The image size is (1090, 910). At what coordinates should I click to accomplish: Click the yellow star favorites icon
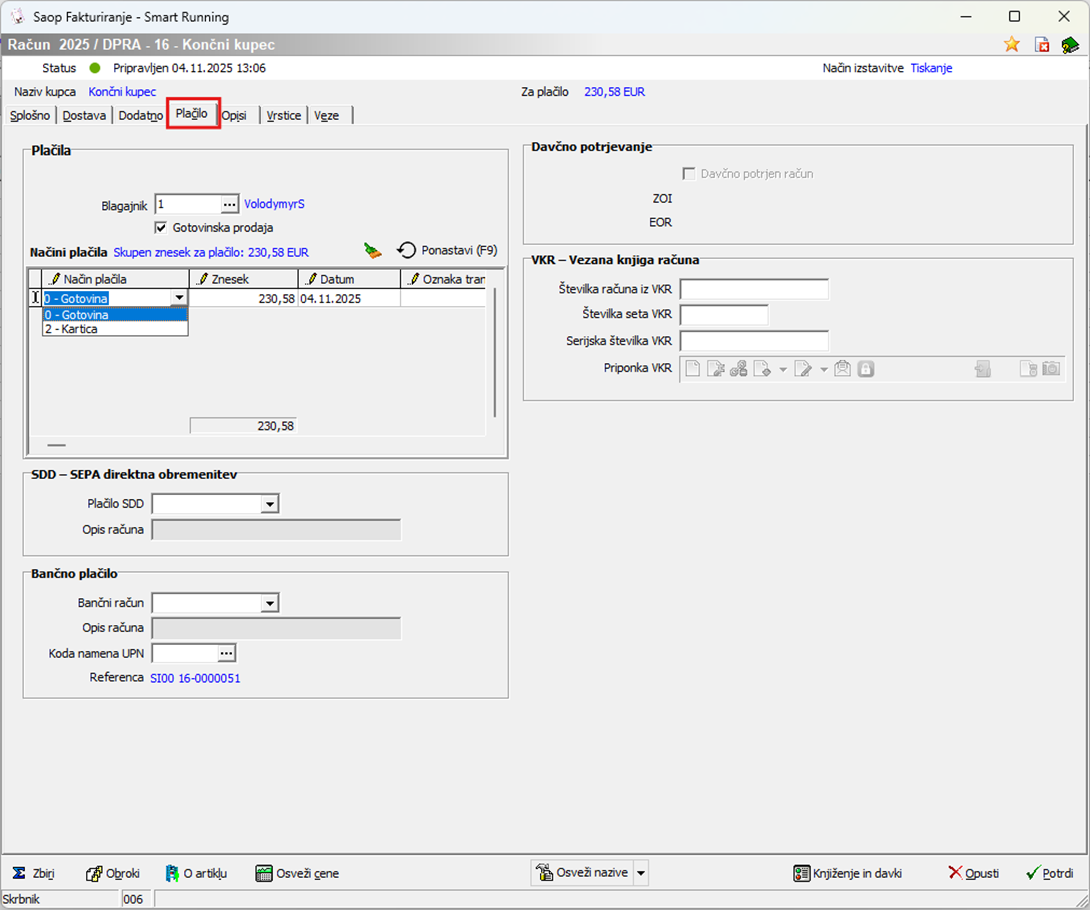coord(1011,45)
